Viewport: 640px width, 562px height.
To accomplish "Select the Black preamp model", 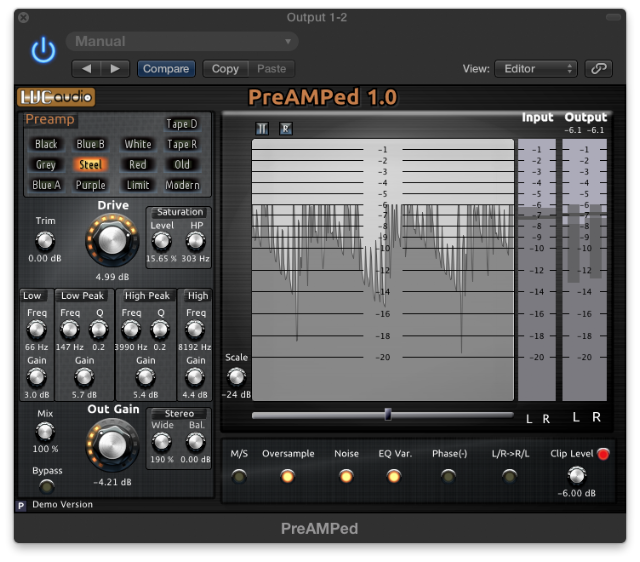I will pos(46,144).
